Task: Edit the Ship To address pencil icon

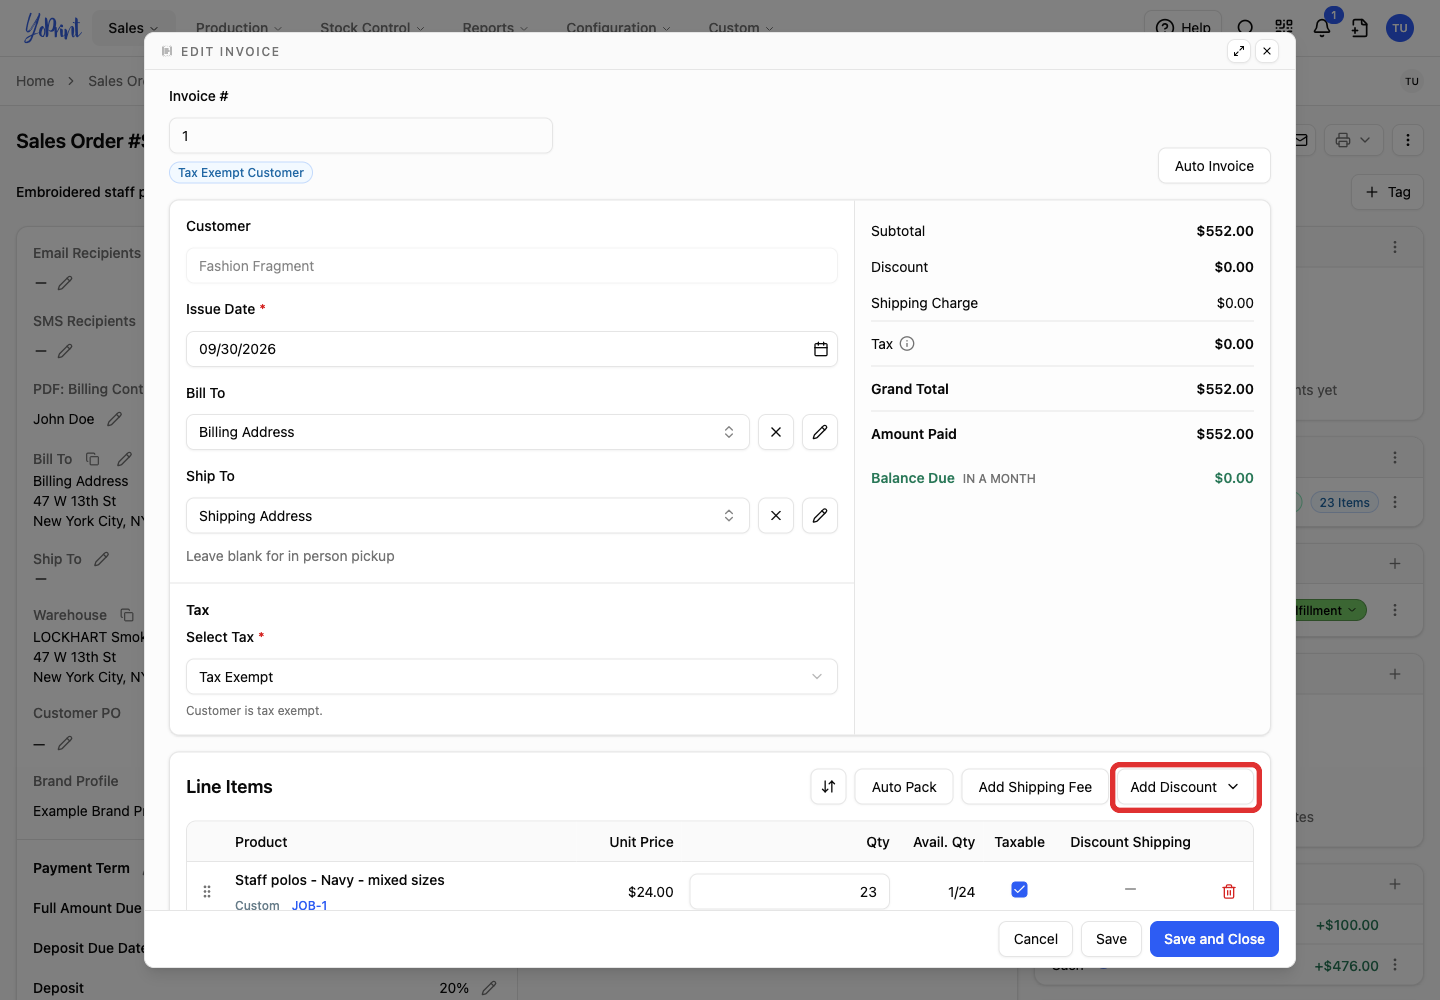Action: [x=820, y=516]
